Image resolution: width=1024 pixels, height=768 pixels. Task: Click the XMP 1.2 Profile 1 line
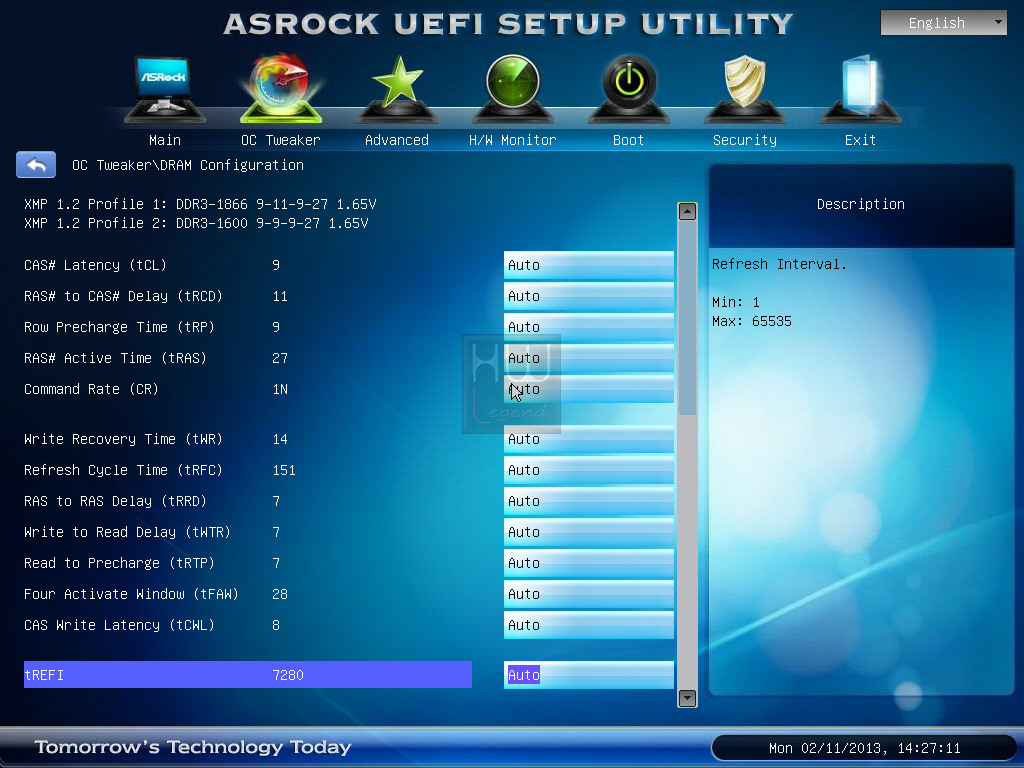[200, 204]
